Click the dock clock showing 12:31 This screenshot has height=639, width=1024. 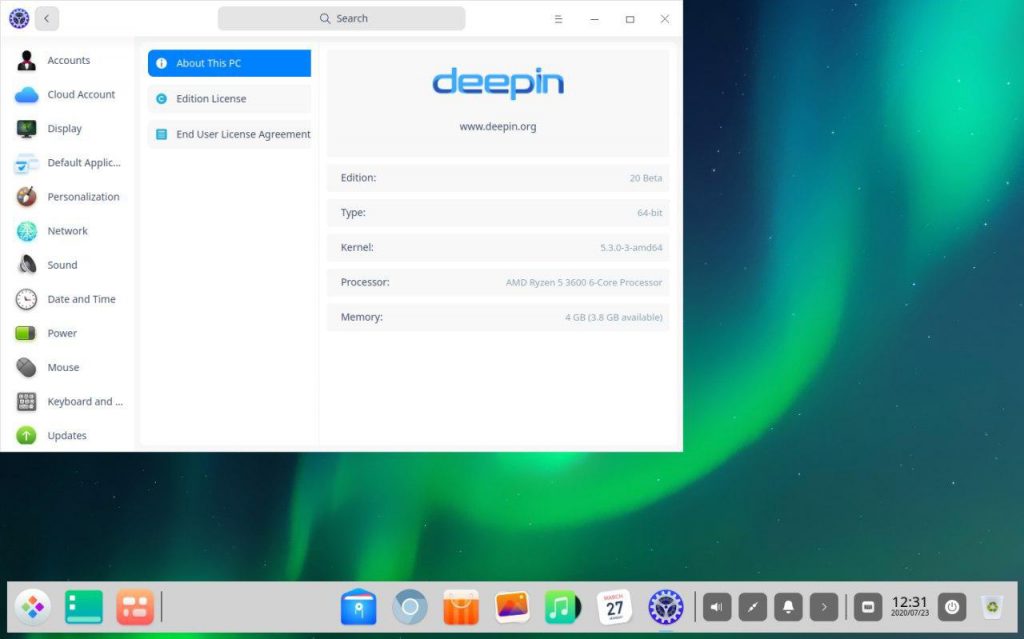[x=910, y=606]
